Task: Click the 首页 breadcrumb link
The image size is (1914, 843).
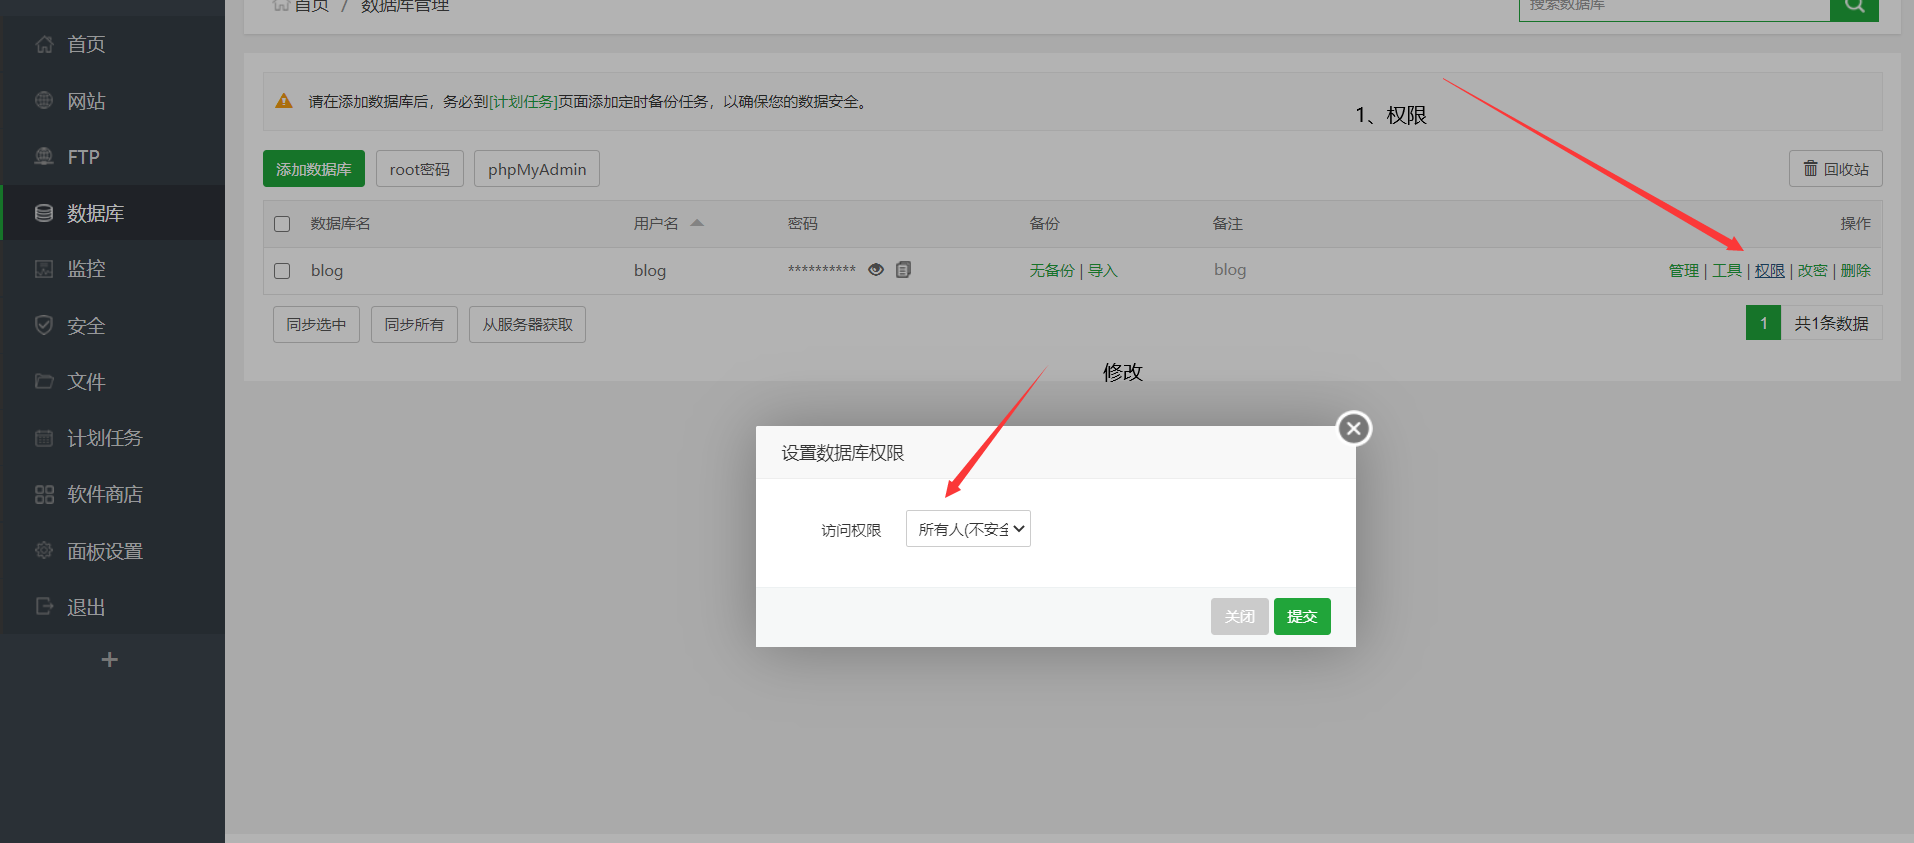Action: point(311,6)
